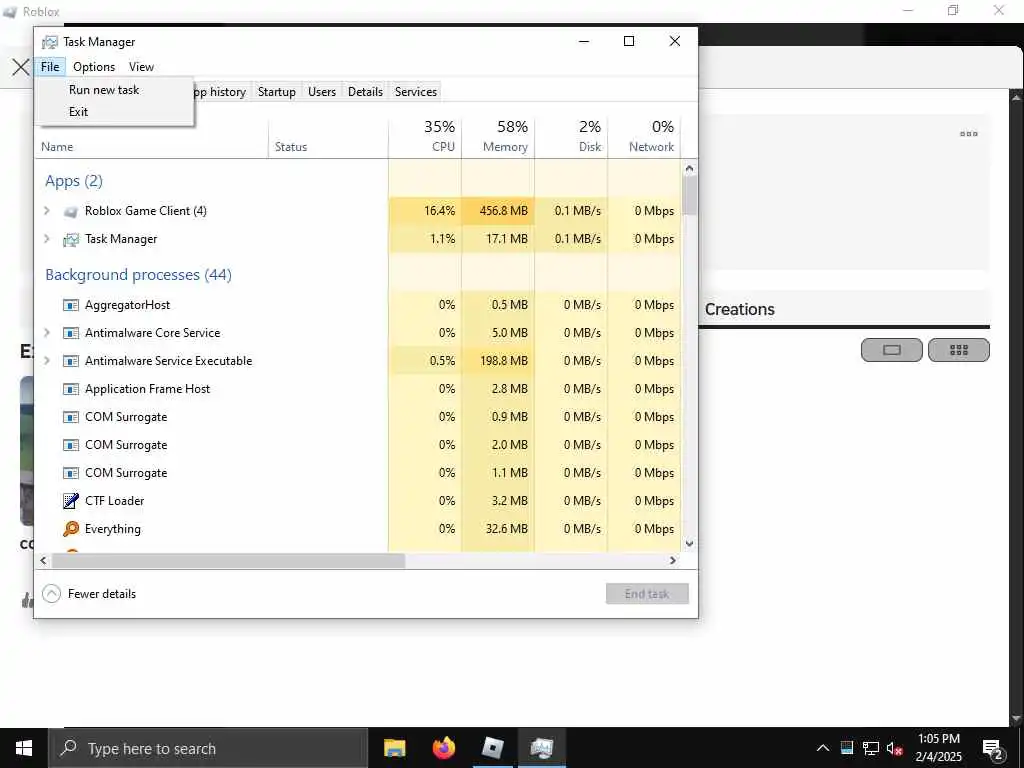
Task: Click the Everything magnifier icon
Action: click(71, 529)
